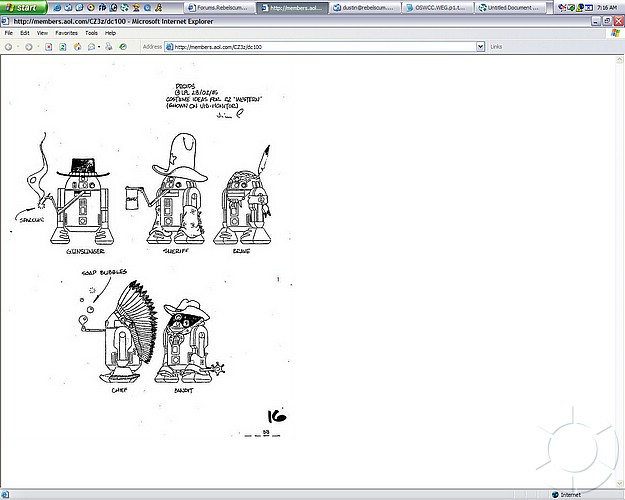Expand the Address bar dropdown list
Screen dimensions: 625x500
click(481, 47)
